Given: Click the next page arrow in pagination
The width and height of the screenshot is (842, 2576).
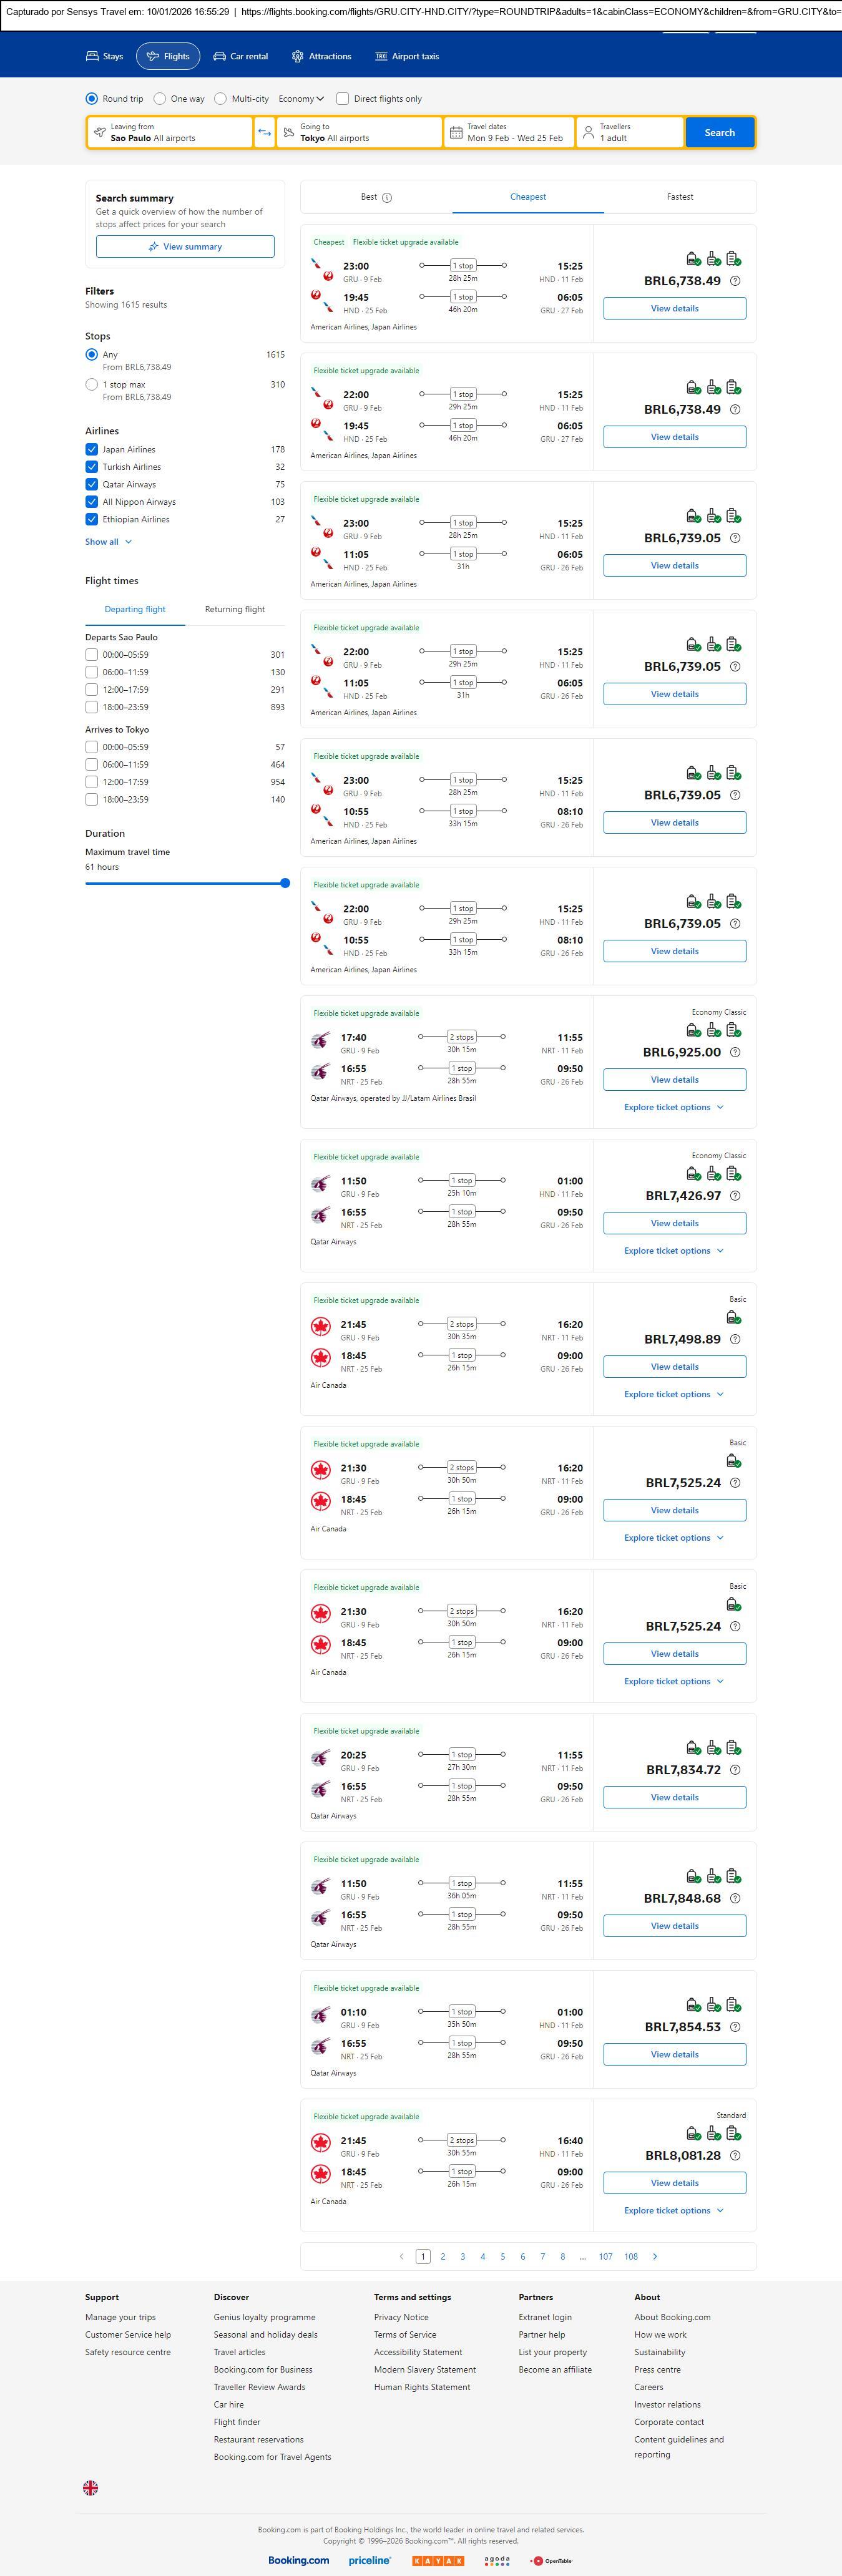Looking at the screenshot, I should click(655, 2256).
